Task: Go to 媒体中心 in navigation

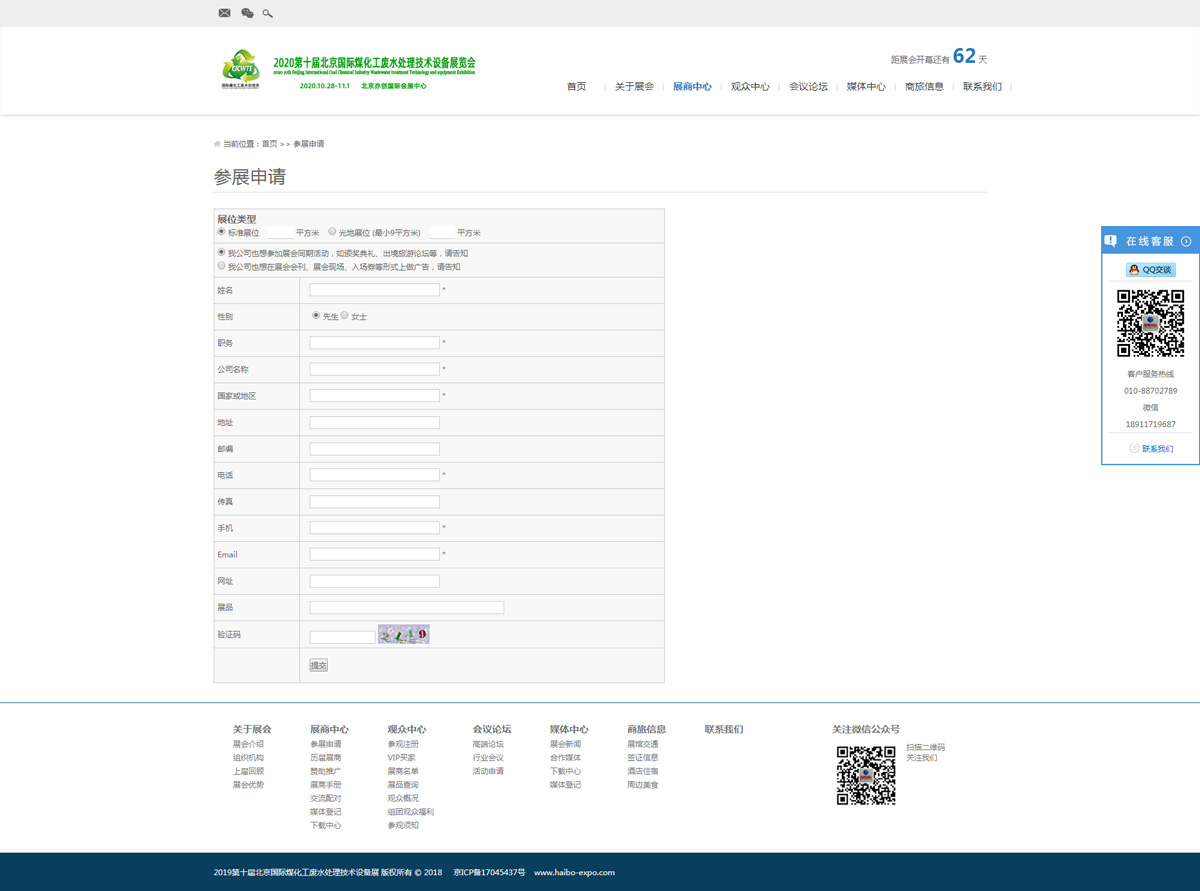Action: coord(866,87)
